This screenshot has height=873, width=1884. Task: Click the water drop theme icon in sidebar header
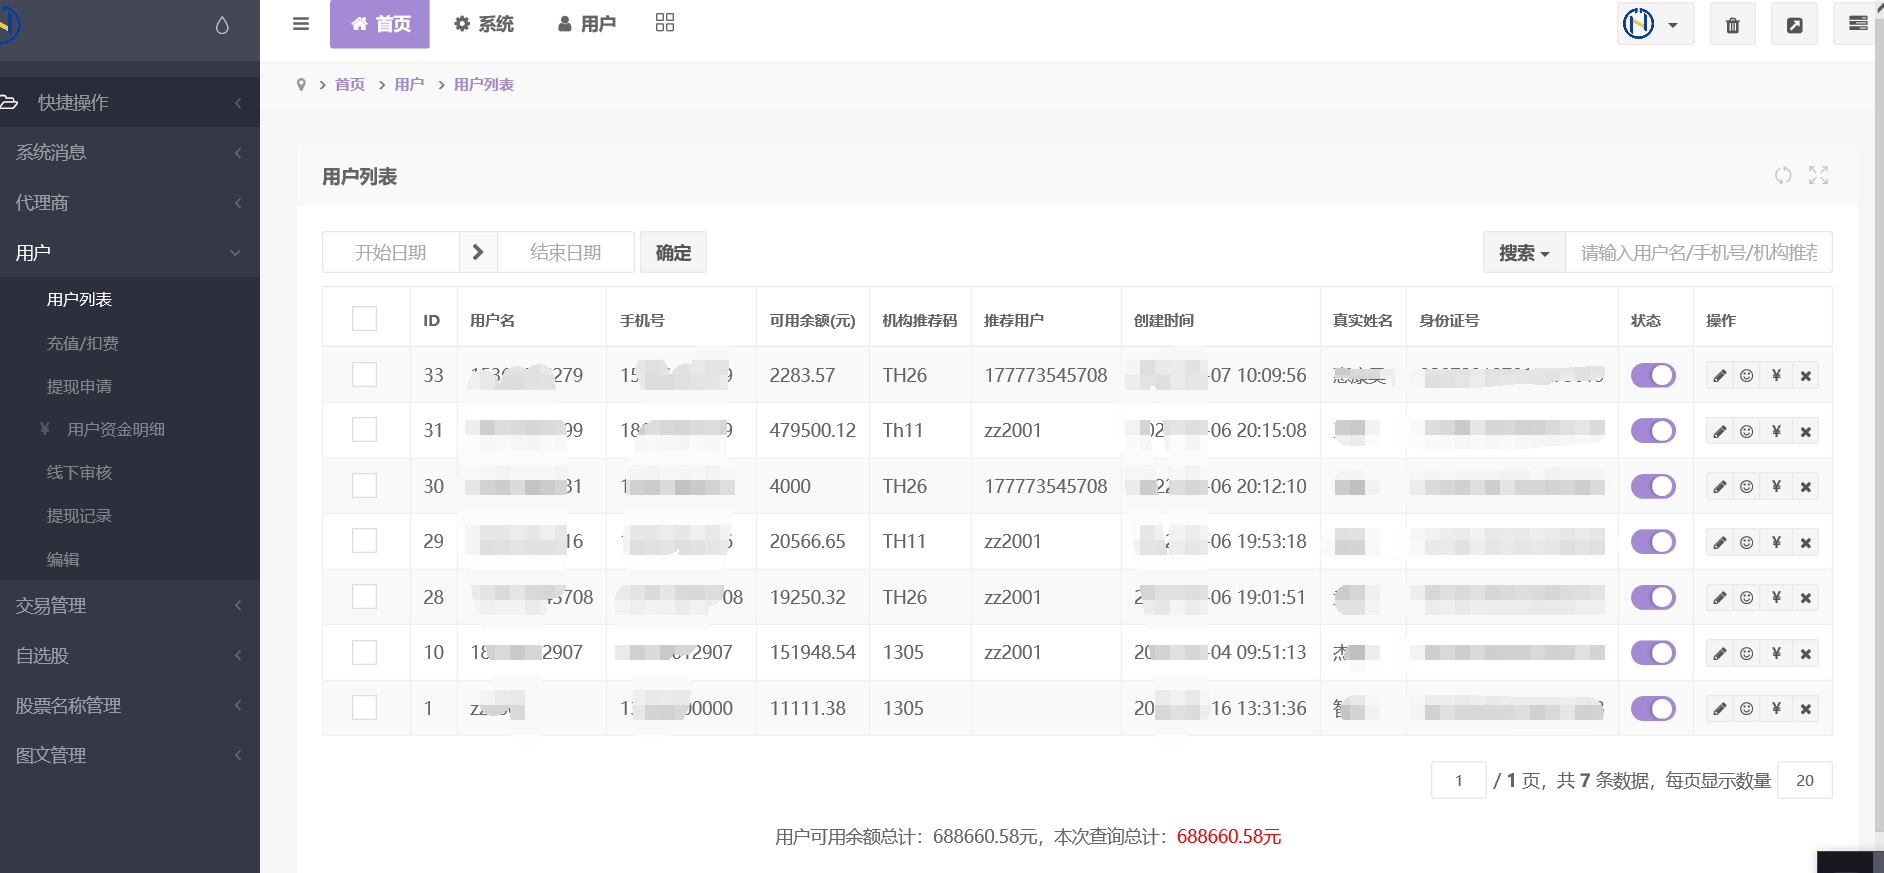click(222, 25)
